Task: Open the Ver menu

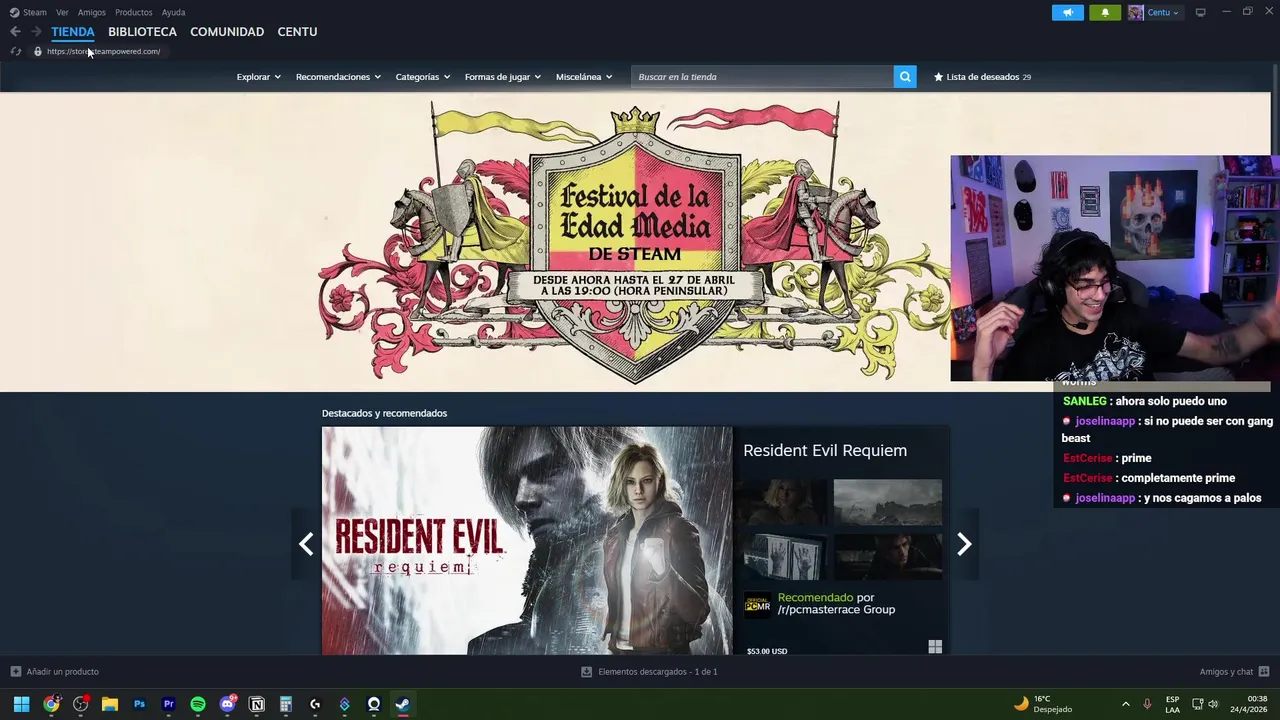Action: tap(62, 12)
